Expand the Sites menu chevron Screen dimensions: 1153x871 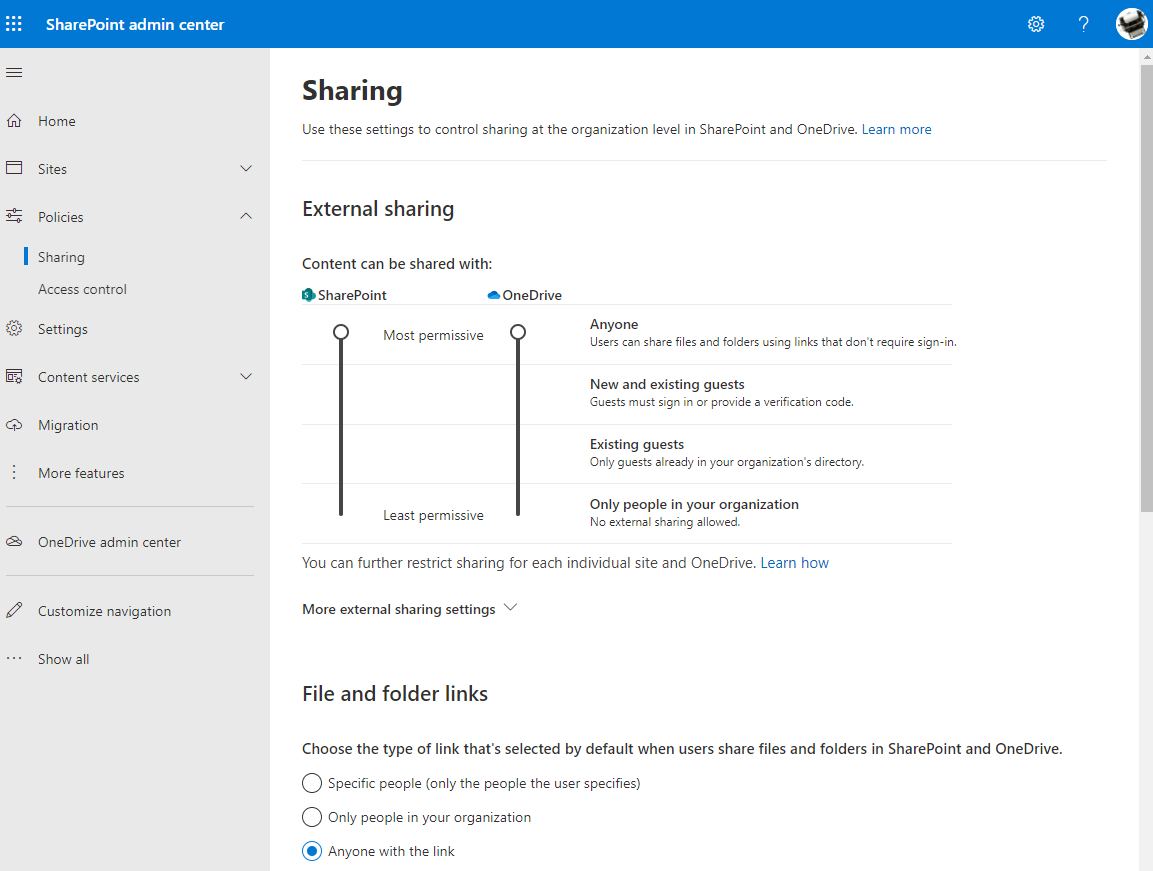246,168
